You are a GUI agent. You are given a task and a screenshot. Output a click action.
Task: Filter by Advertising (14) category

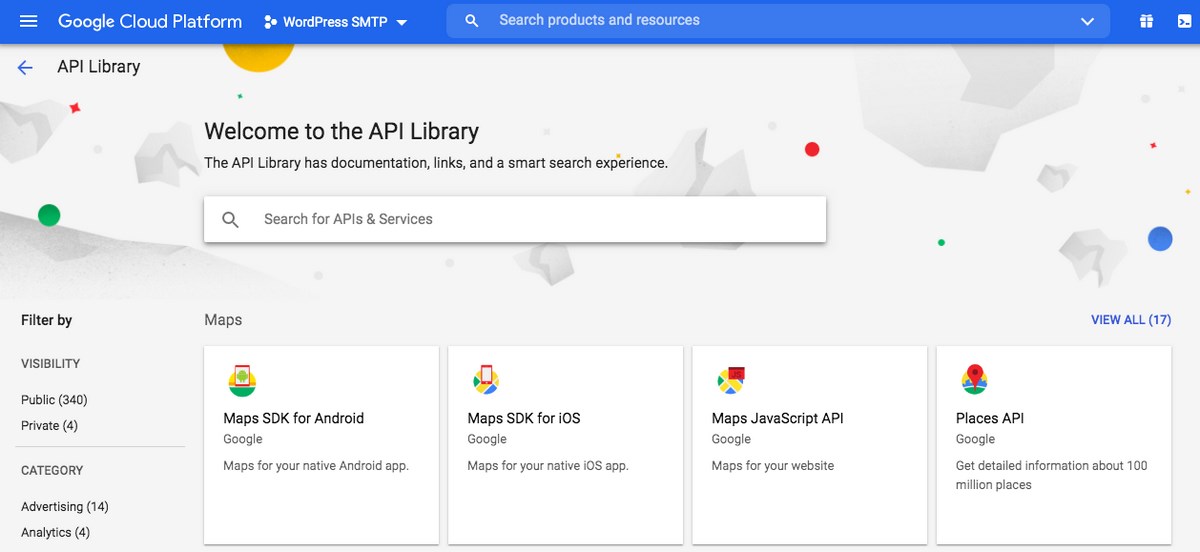(65, 507)
